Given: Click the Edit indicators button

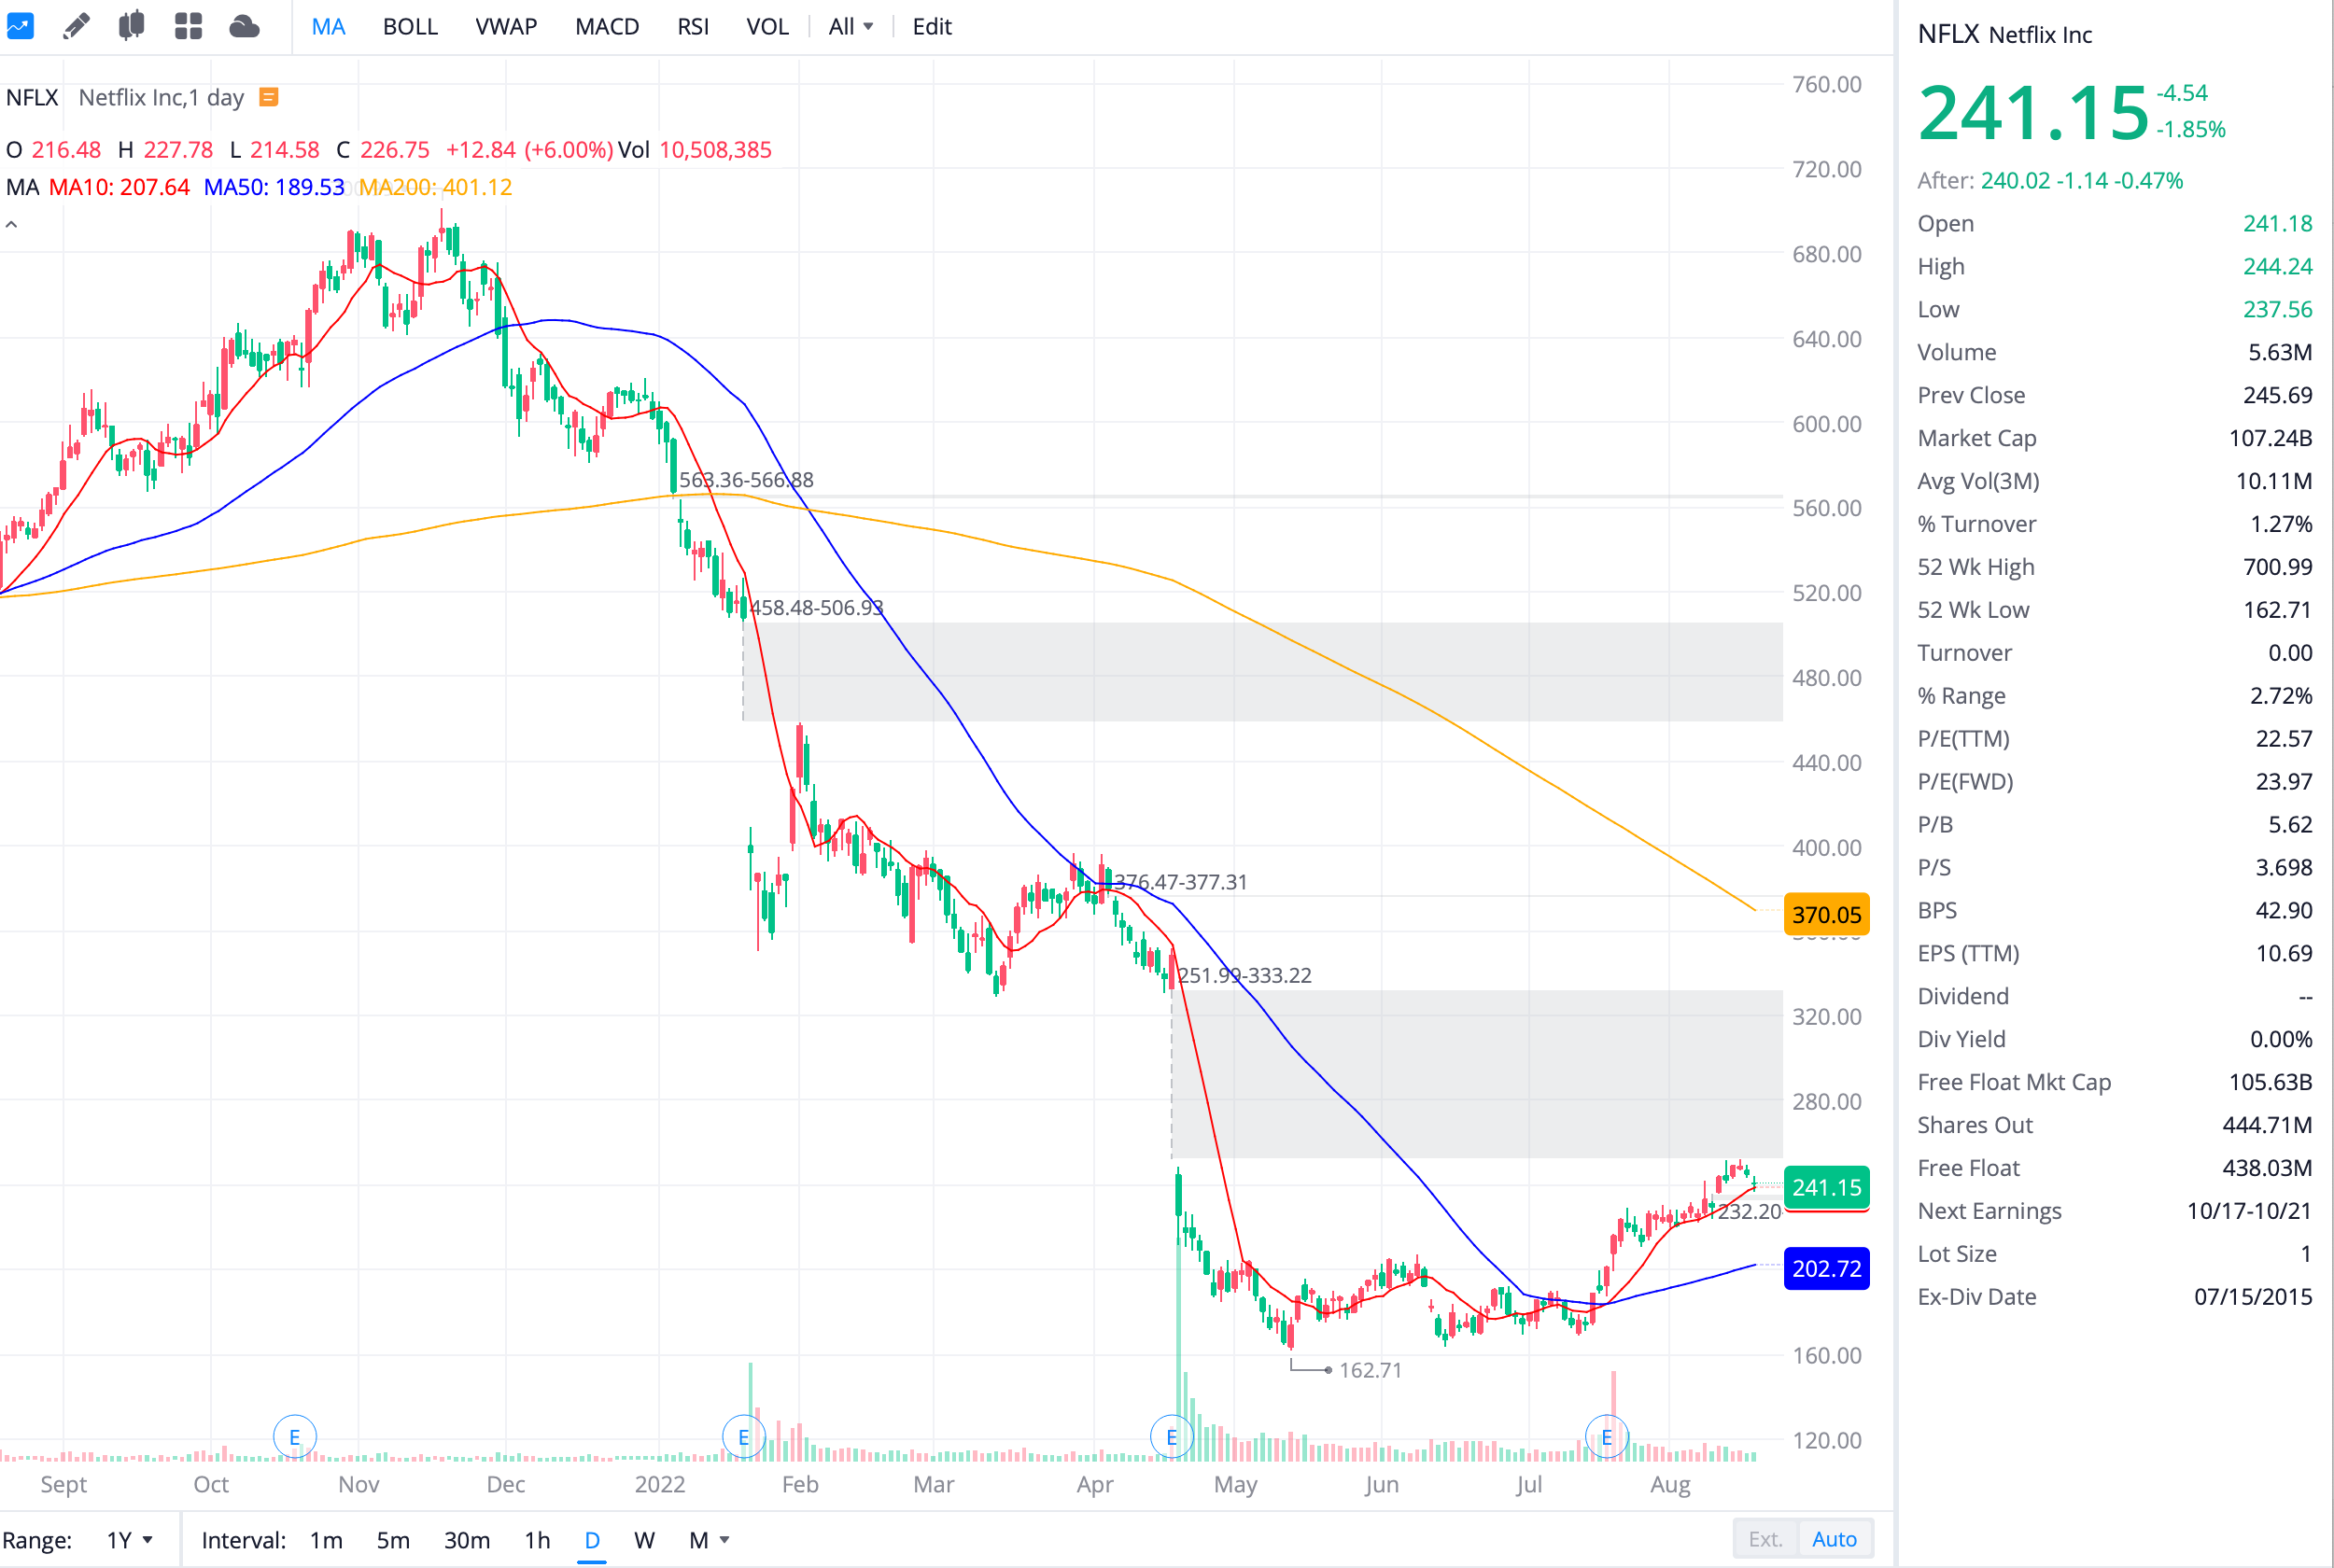Looking at the screenshot, I should 931,27.
